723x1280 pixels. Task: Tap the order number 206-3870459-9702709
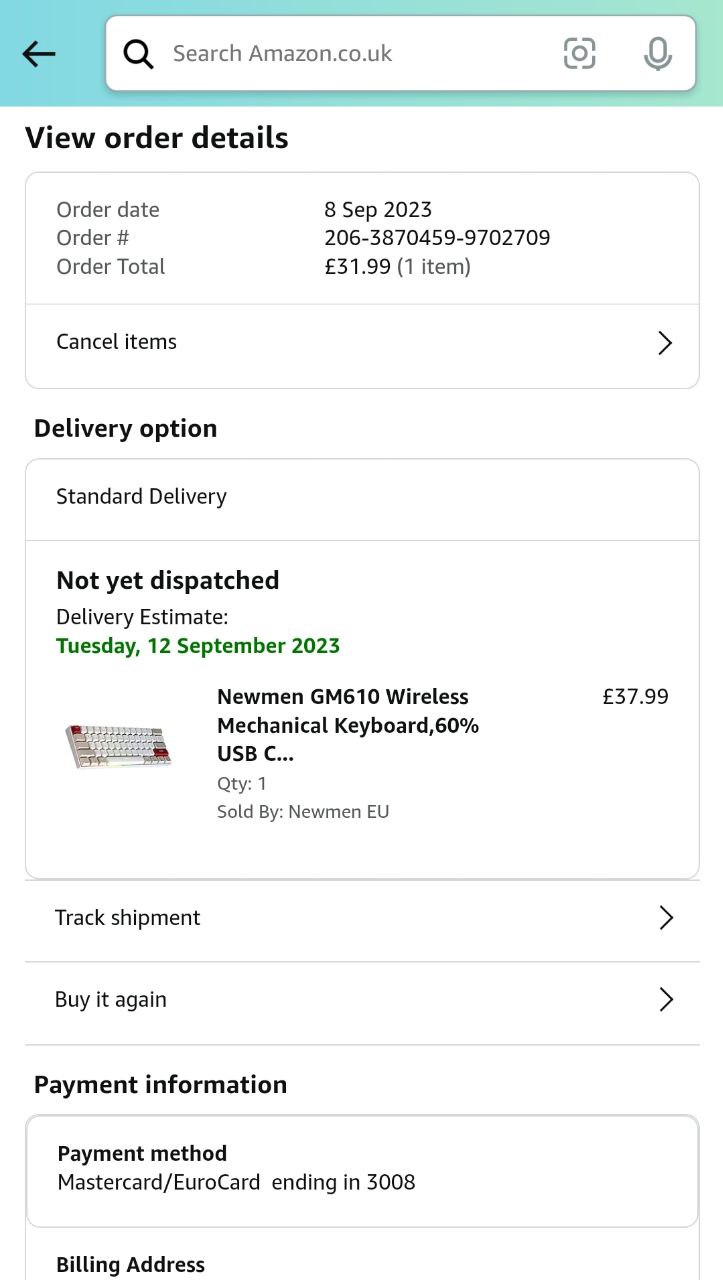pyautogui.click(x=437, y=238)
